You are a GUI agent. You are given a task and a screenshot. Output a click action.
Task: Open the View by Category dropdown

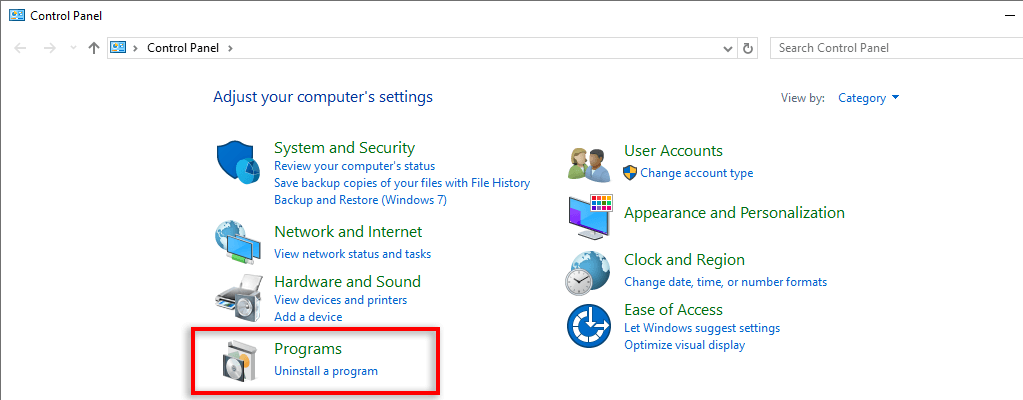pos(868,98)
